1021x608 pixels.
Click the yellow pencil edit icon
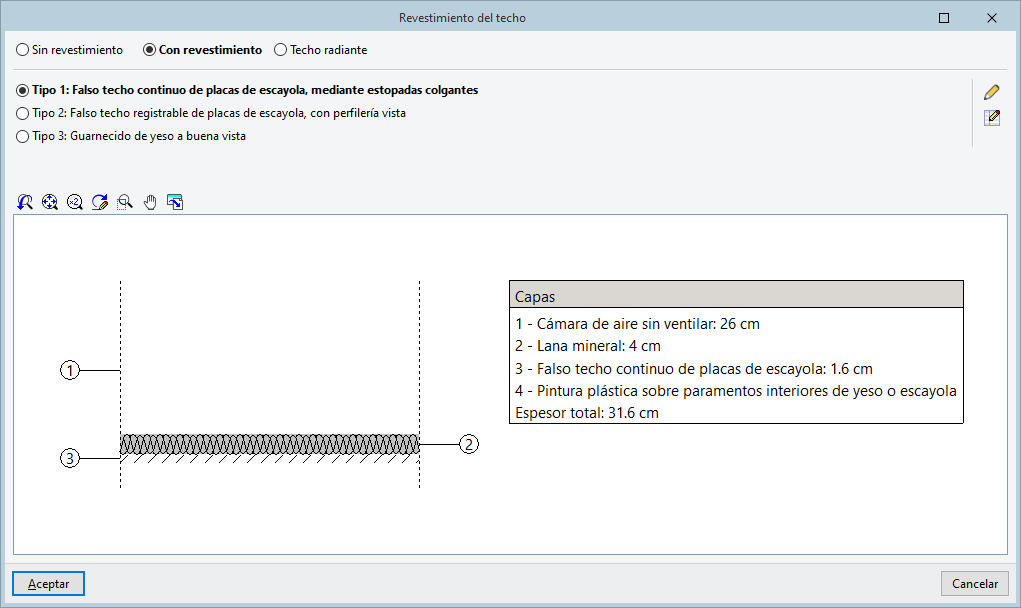pyautogui.click(x=992, y=92)
